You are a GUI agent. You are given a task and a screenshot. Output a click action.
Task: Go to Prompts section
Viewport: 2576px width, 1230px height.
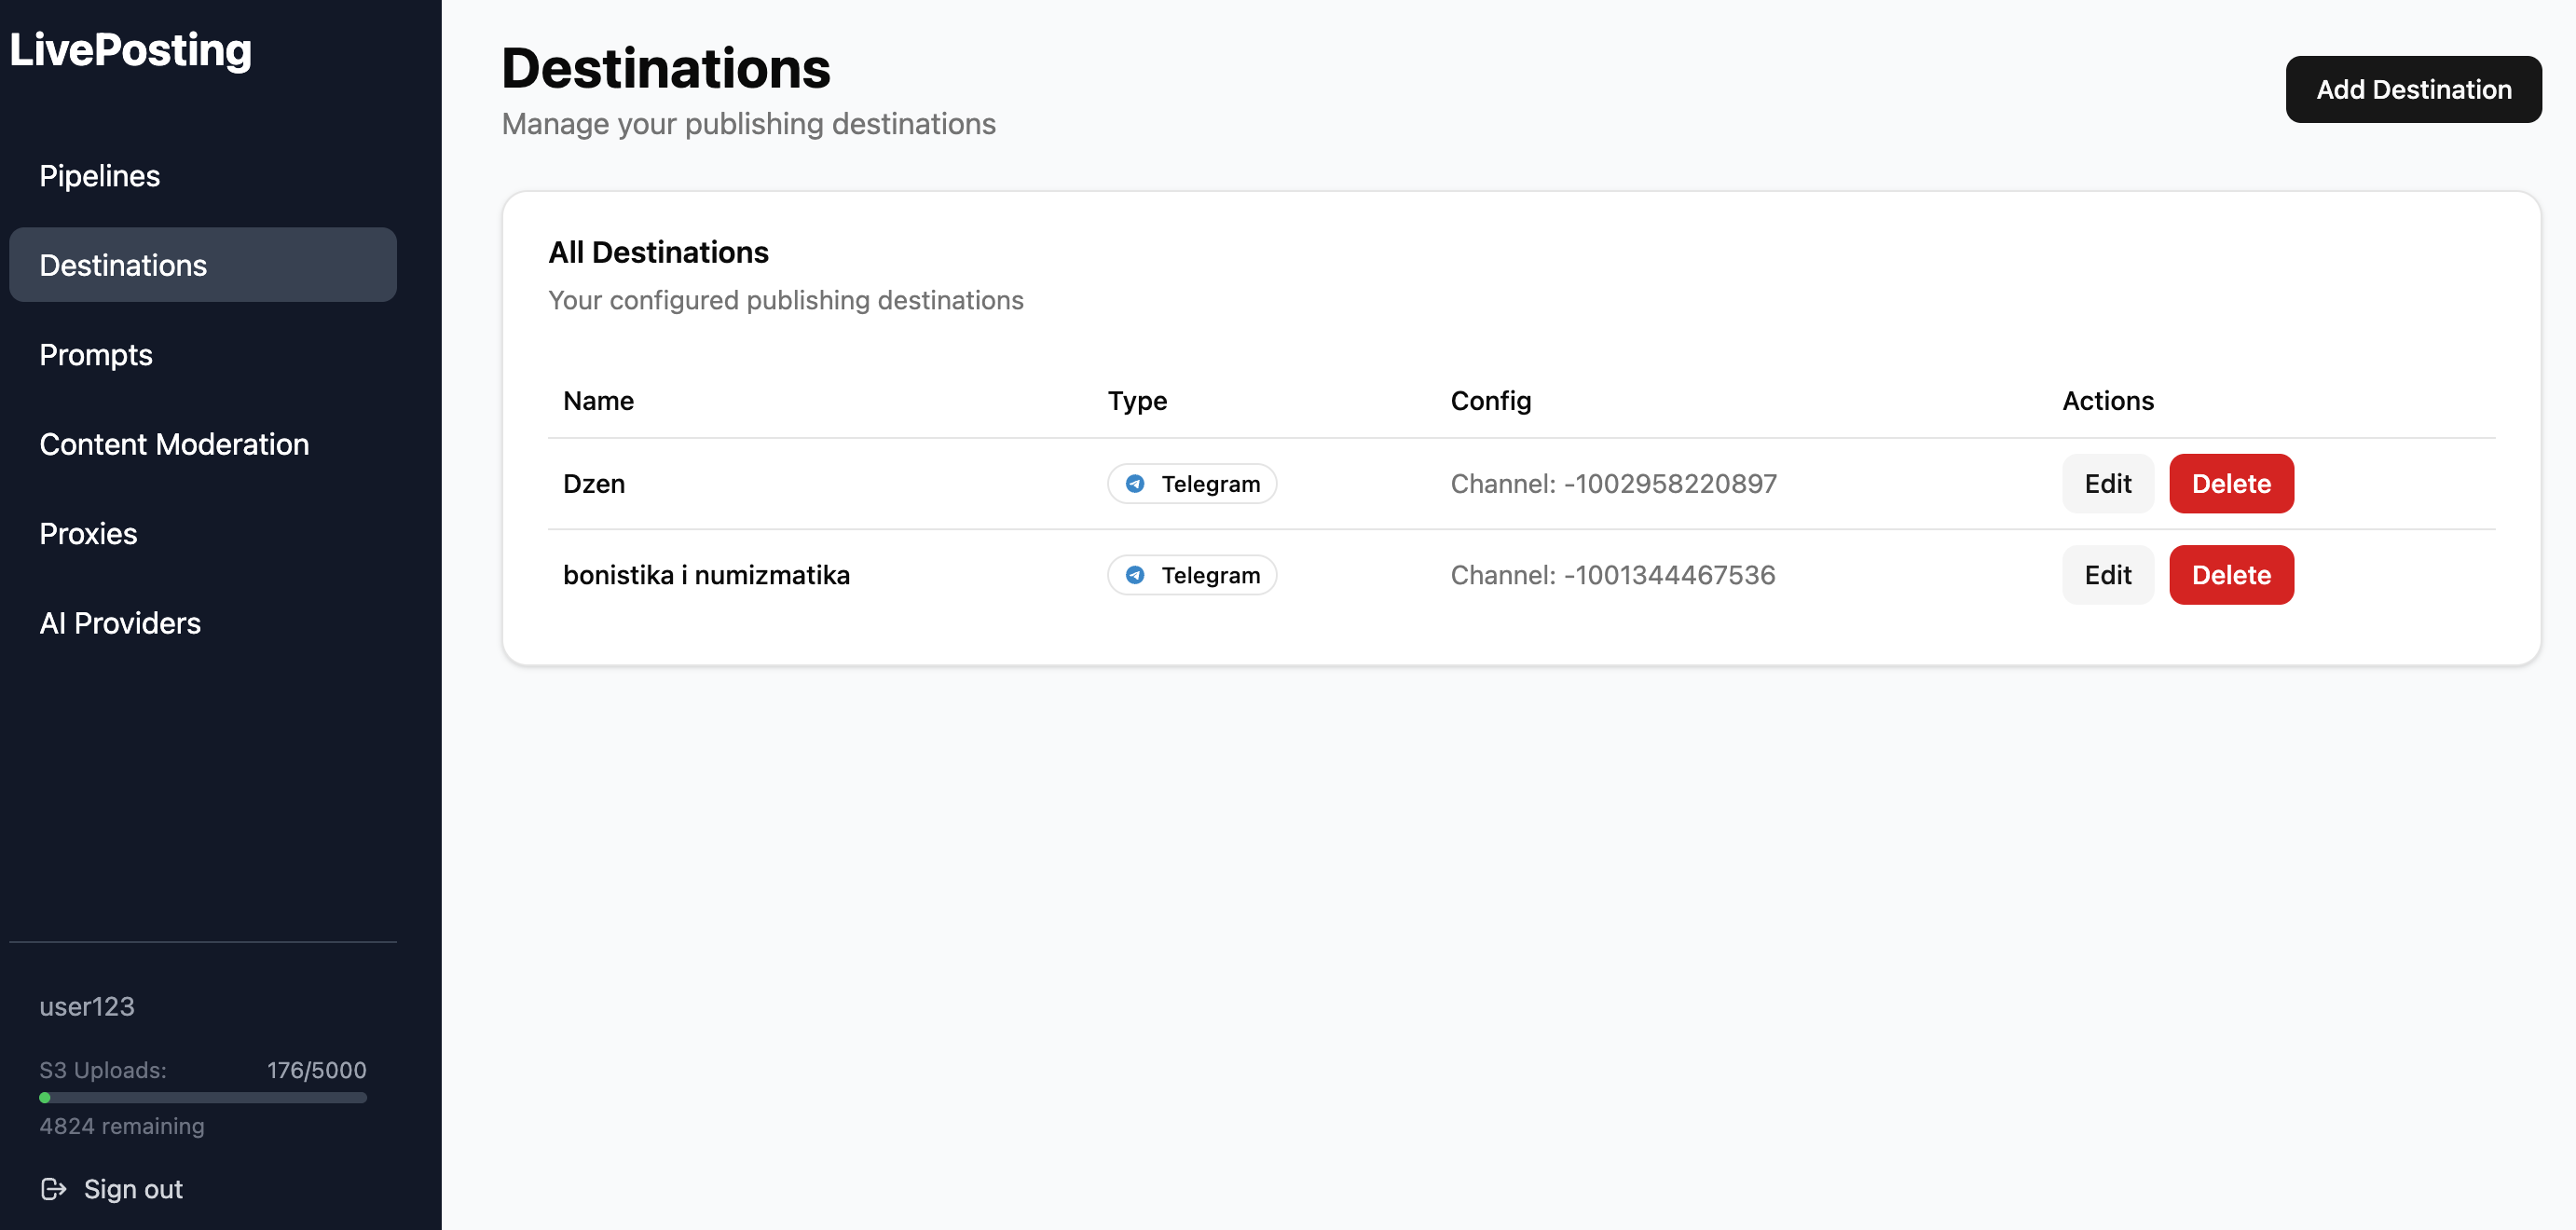[x=96, y=355]
